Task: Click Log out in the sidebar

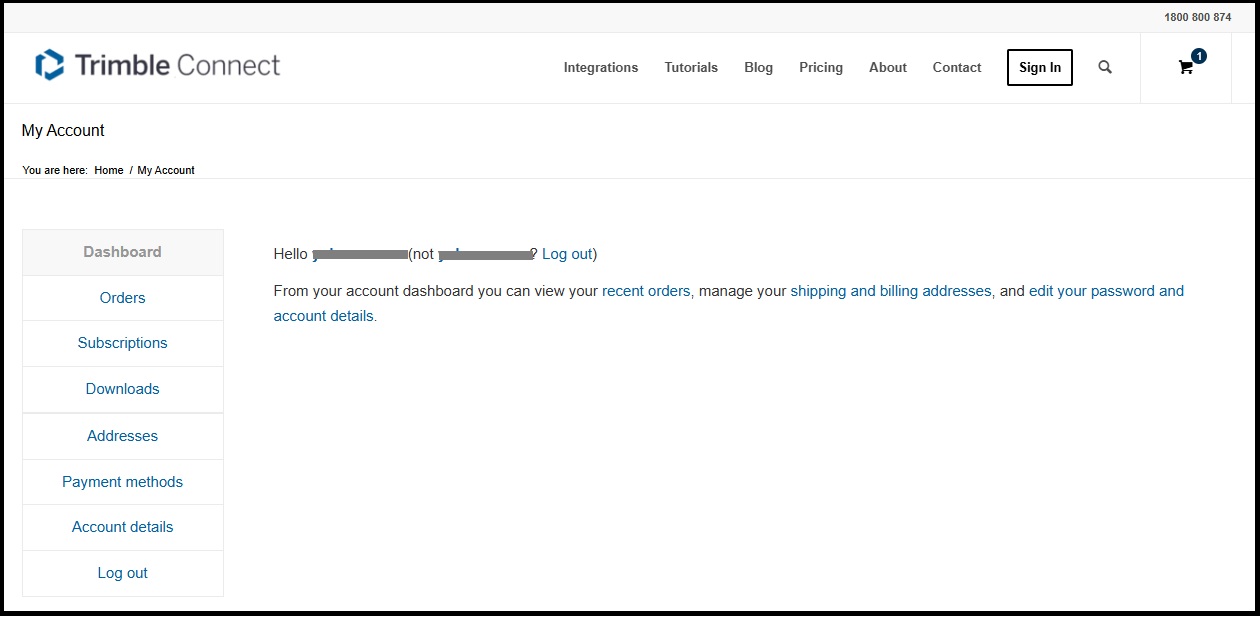Action: click(x=123, y=573)
